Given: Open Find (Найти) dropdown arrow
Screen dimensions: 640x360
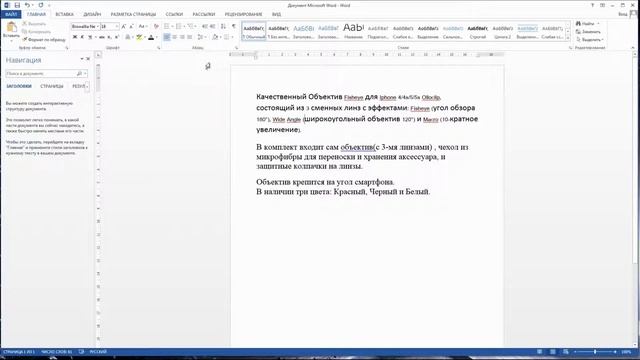Looking at the screenshot, I should (598, 24).
